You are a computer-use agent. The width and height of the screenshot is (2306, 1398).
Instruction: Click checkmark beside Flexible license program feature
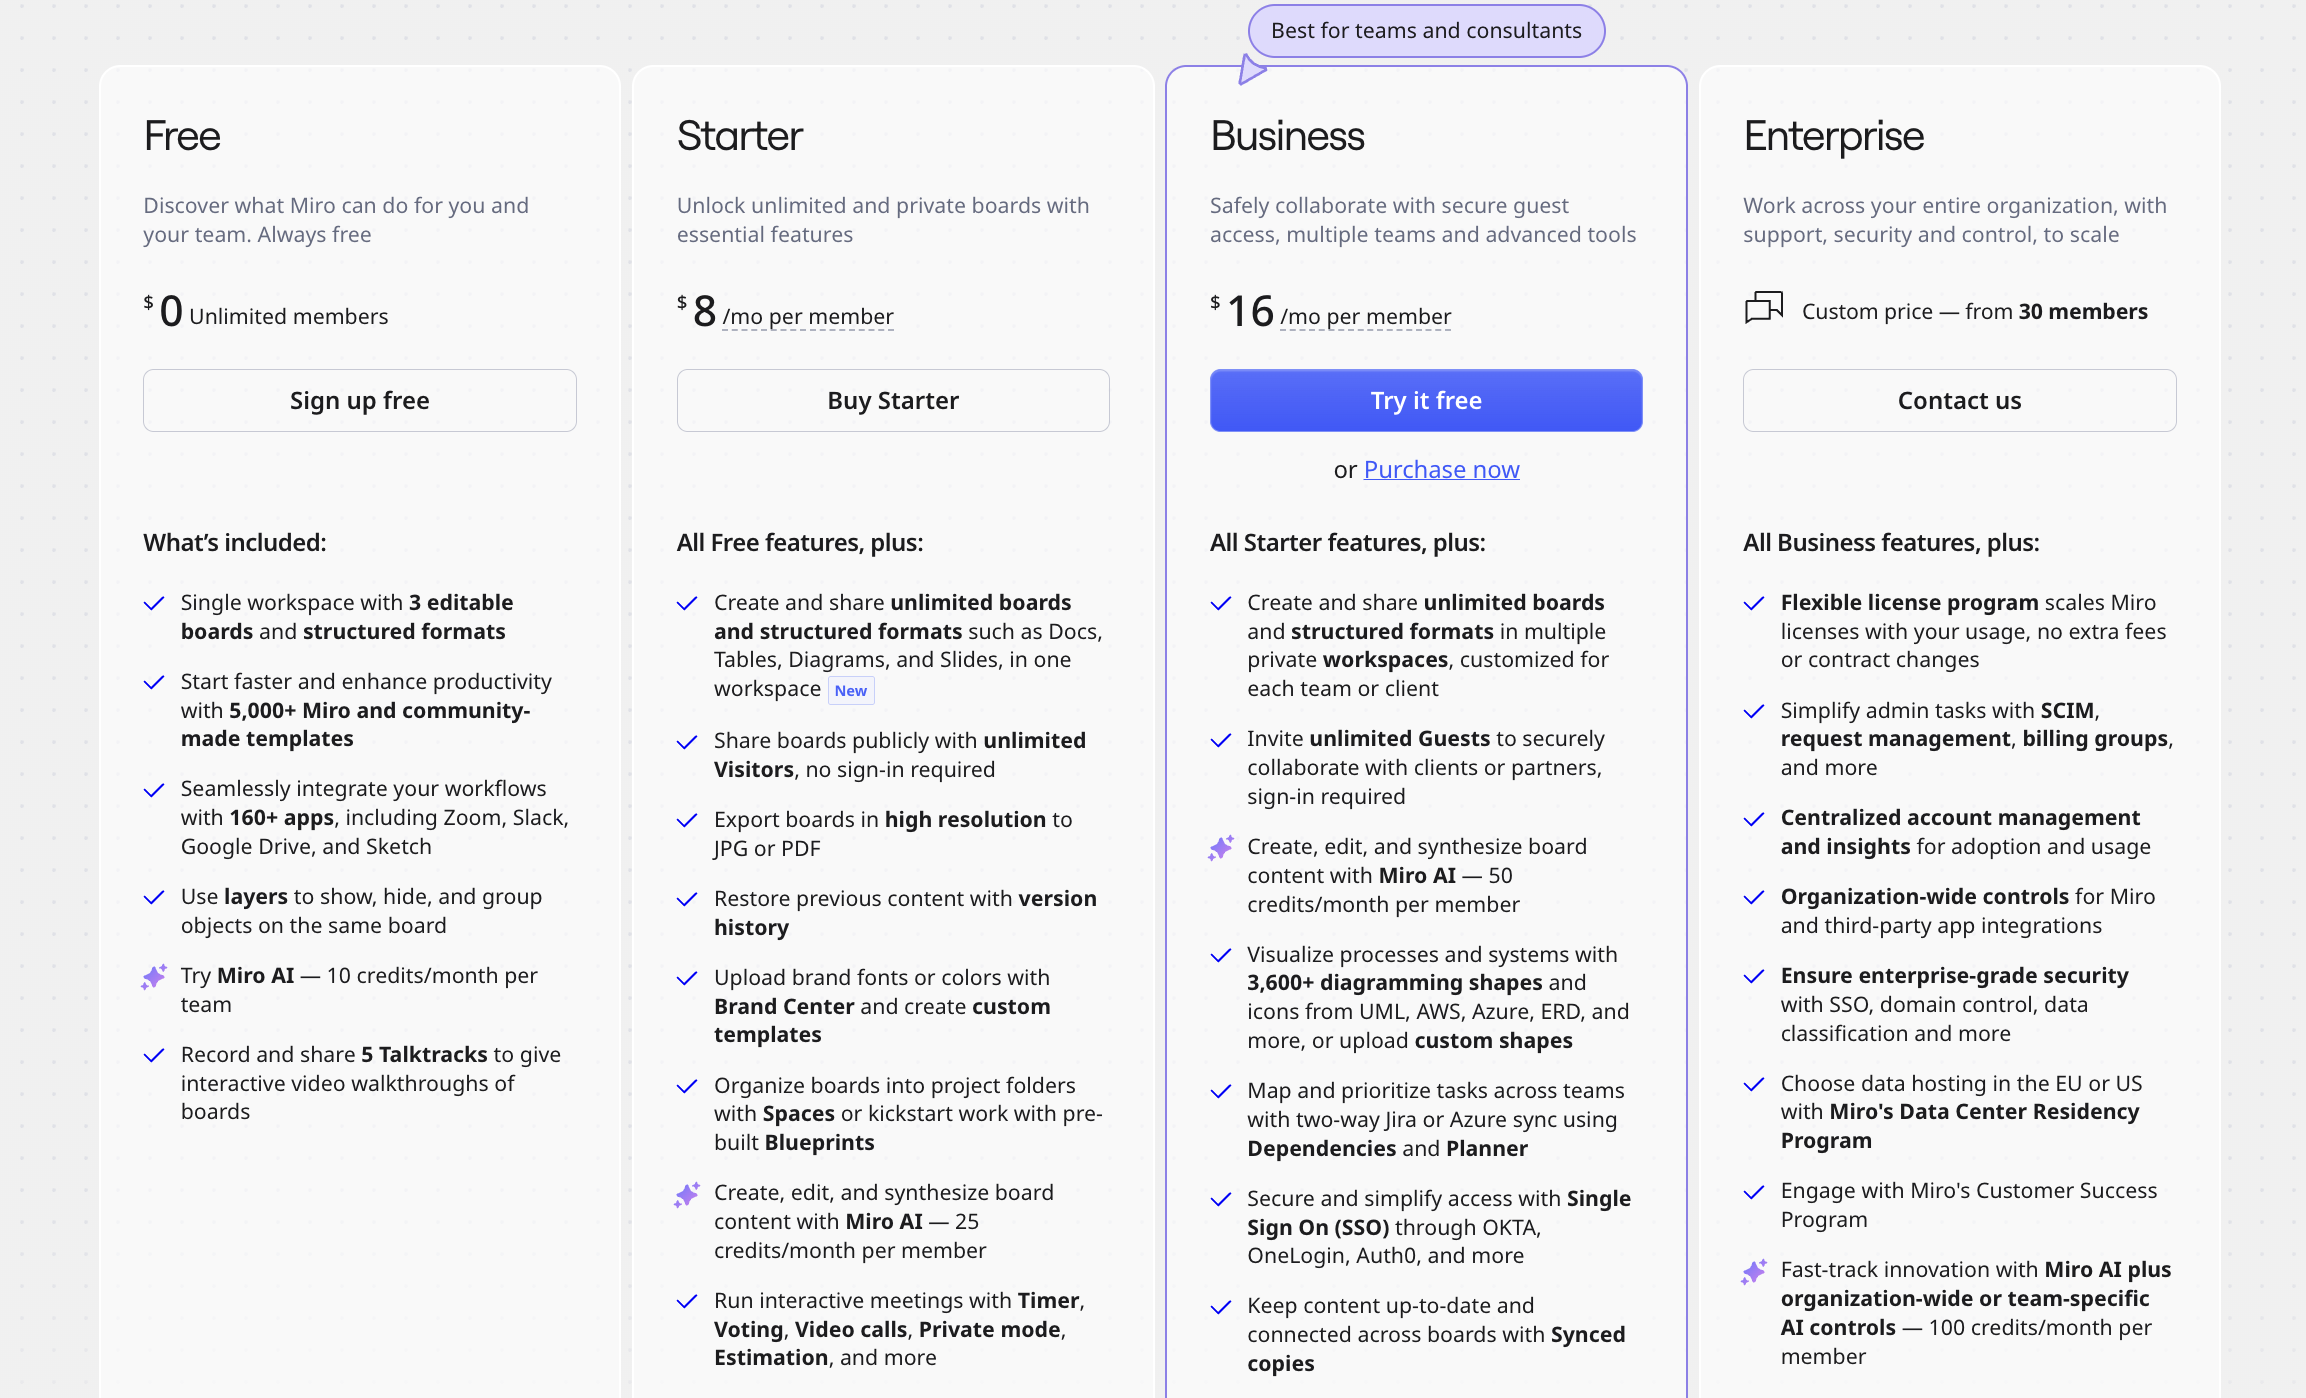1754,603
